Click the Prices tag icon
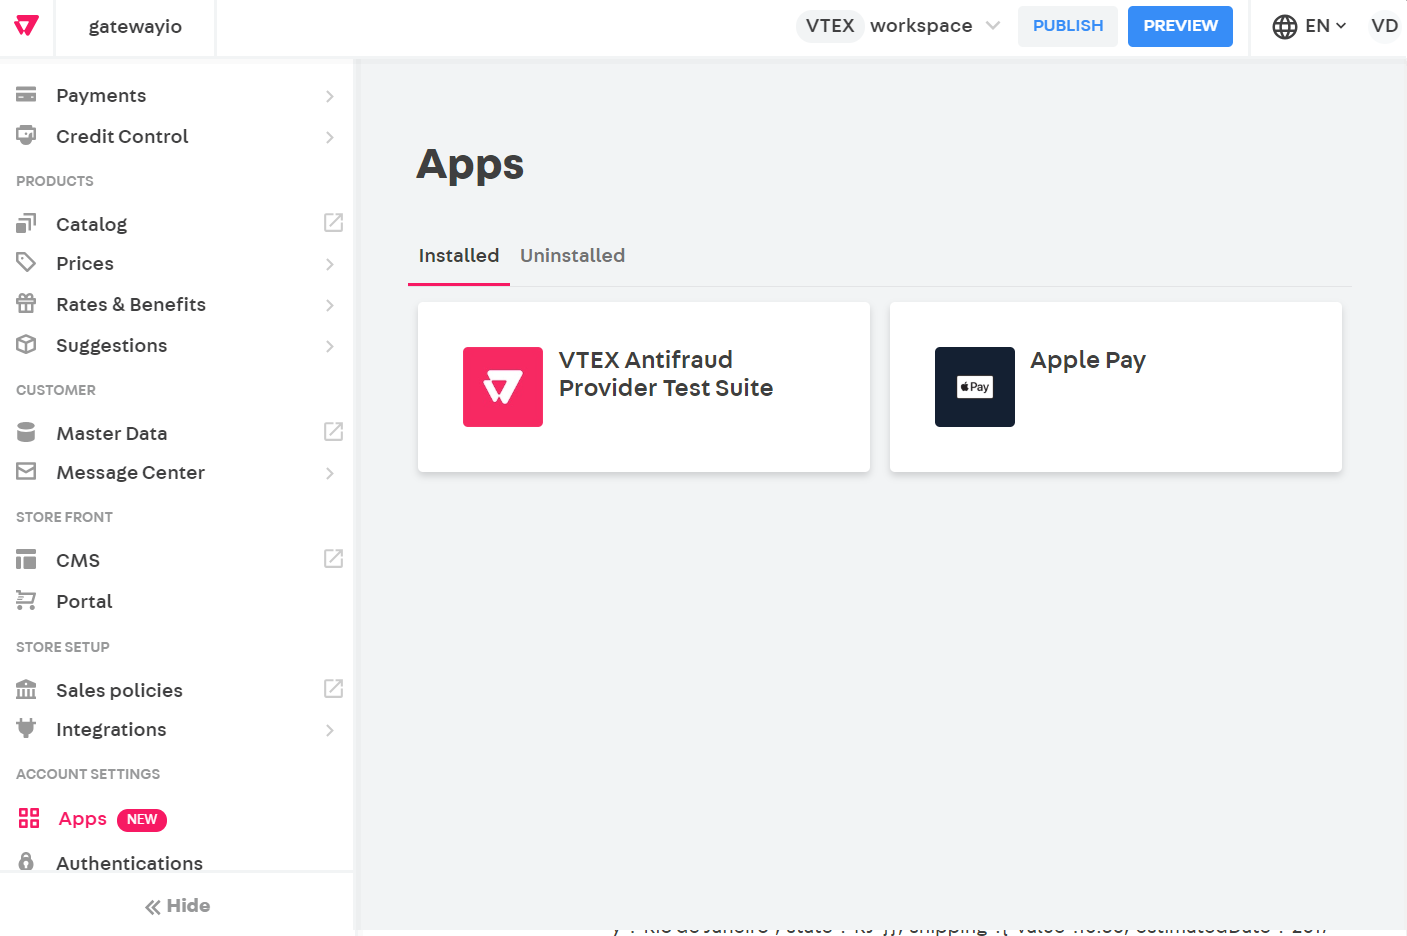The height and width of the screenshot is (936, 1407). (27, 263)
